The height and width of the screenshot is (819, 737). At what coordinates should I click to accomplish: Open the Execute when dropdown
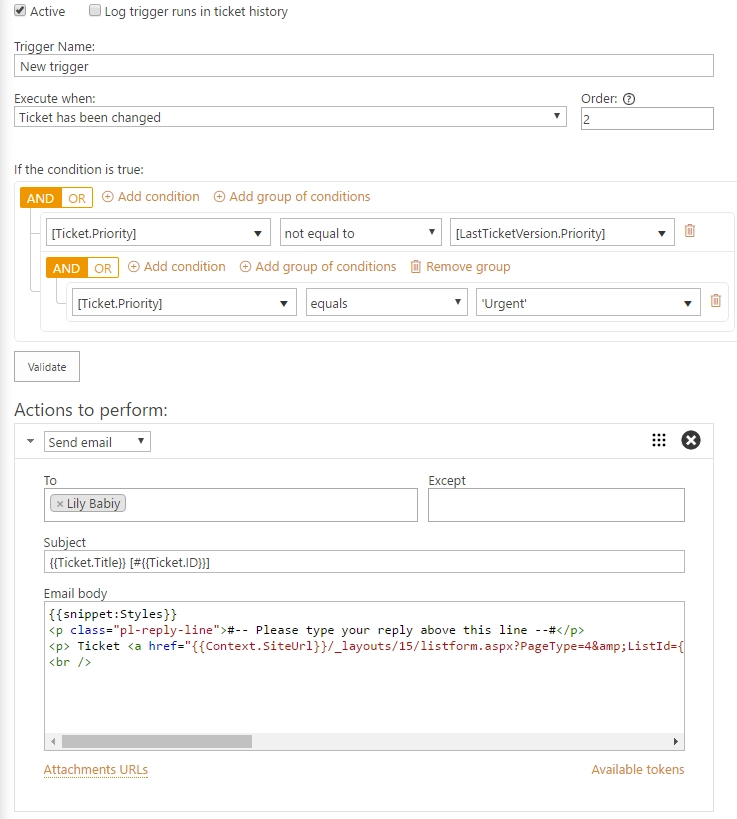pyautogui.click(x=290, y=117)
